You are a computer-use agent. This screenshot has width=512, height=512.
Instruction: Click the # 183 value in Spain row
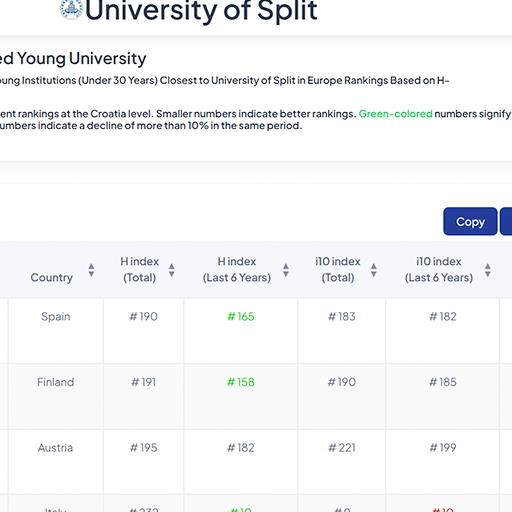342,316
